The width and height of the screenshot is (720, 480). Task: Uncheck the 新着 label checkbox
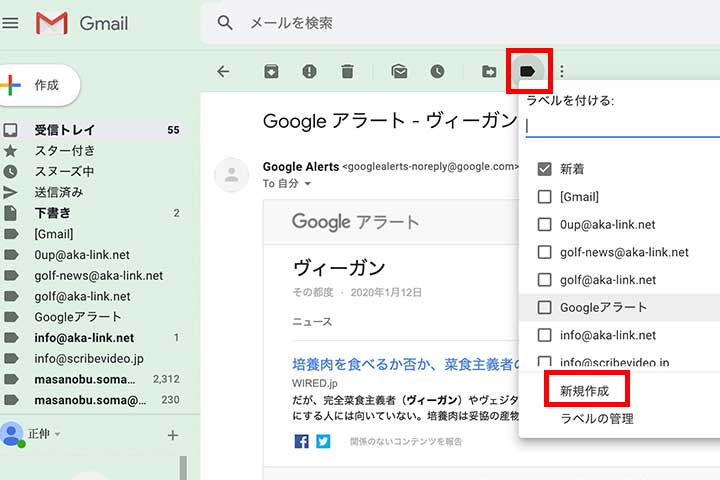click(544, 169)
